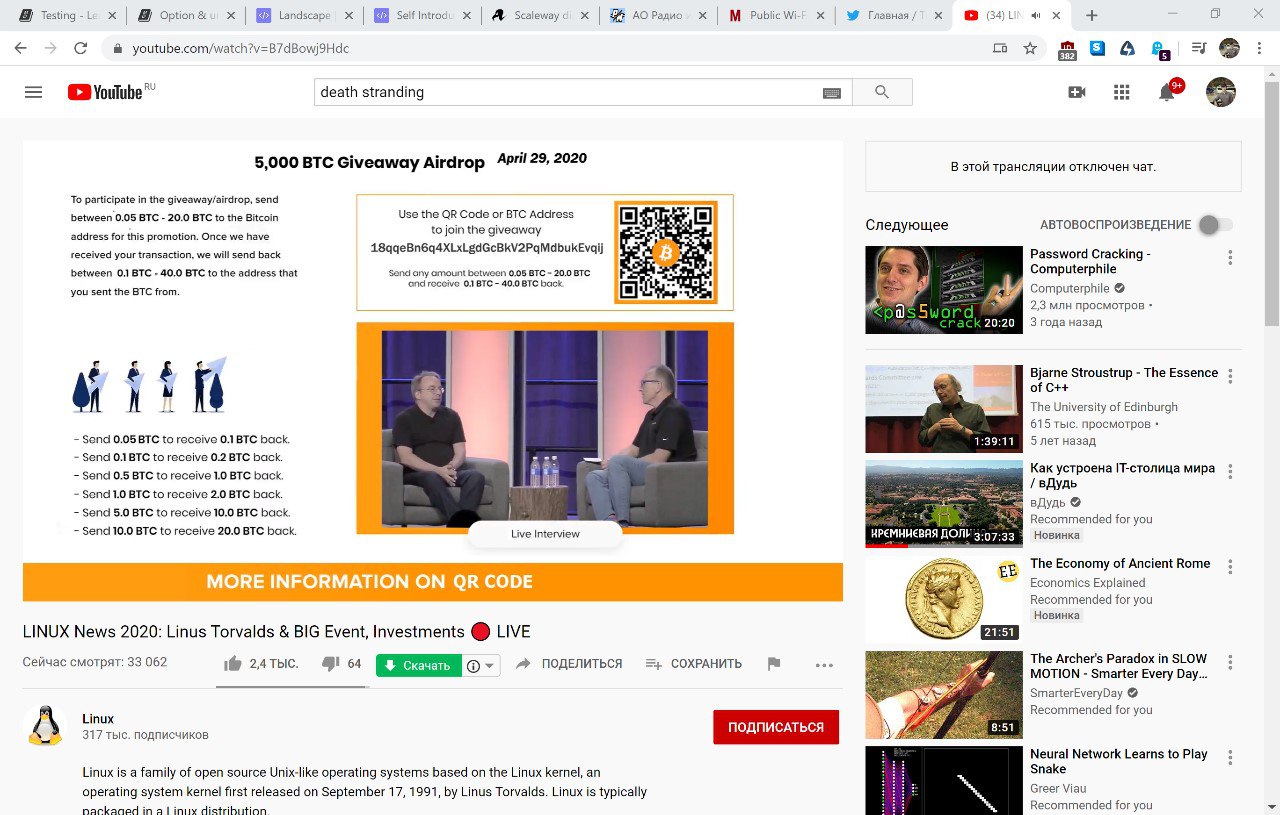The width and height of the screenshot is (1280, 815).
Task: Click СОХРАНИТЬ save button
Action: click(694, 664)
